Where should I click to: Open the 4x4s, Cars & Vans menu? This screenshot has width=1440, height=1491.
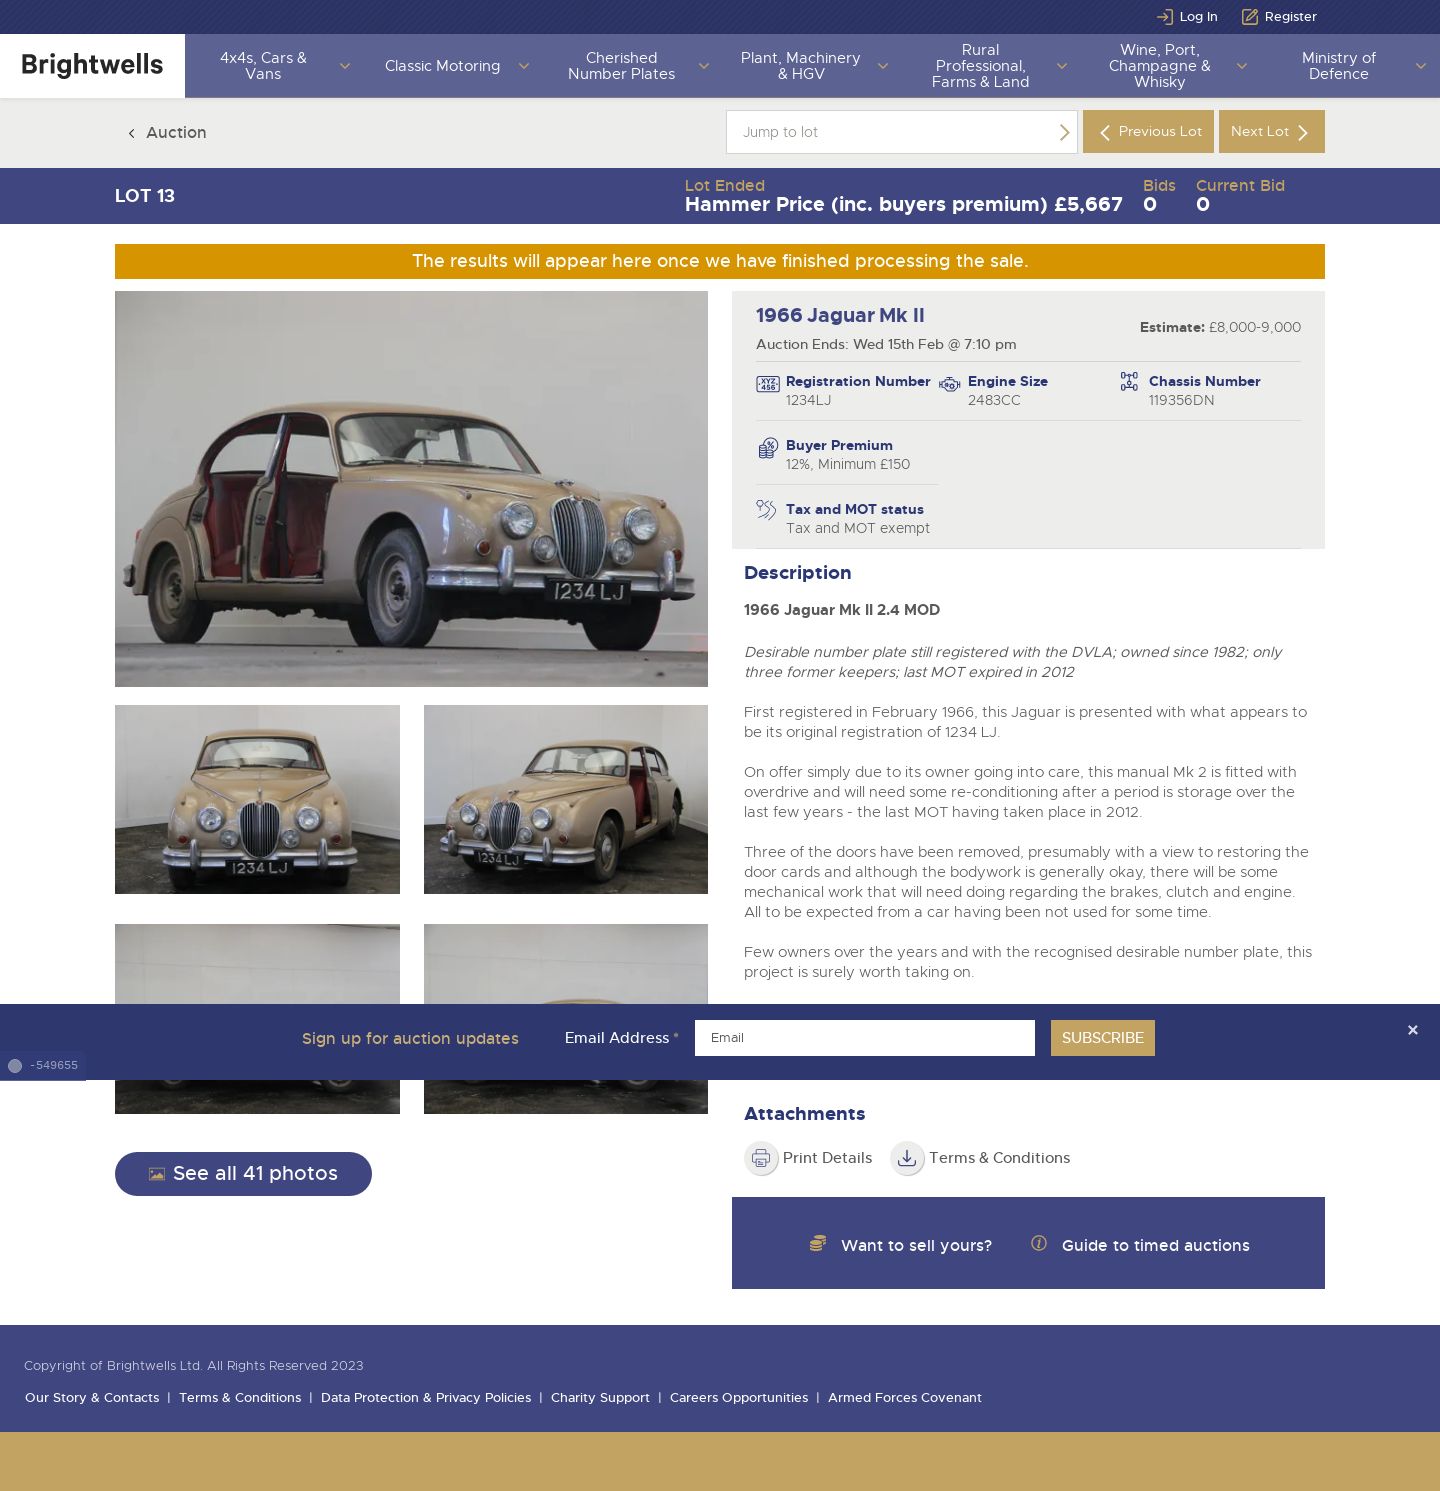(x=263, y=66)
